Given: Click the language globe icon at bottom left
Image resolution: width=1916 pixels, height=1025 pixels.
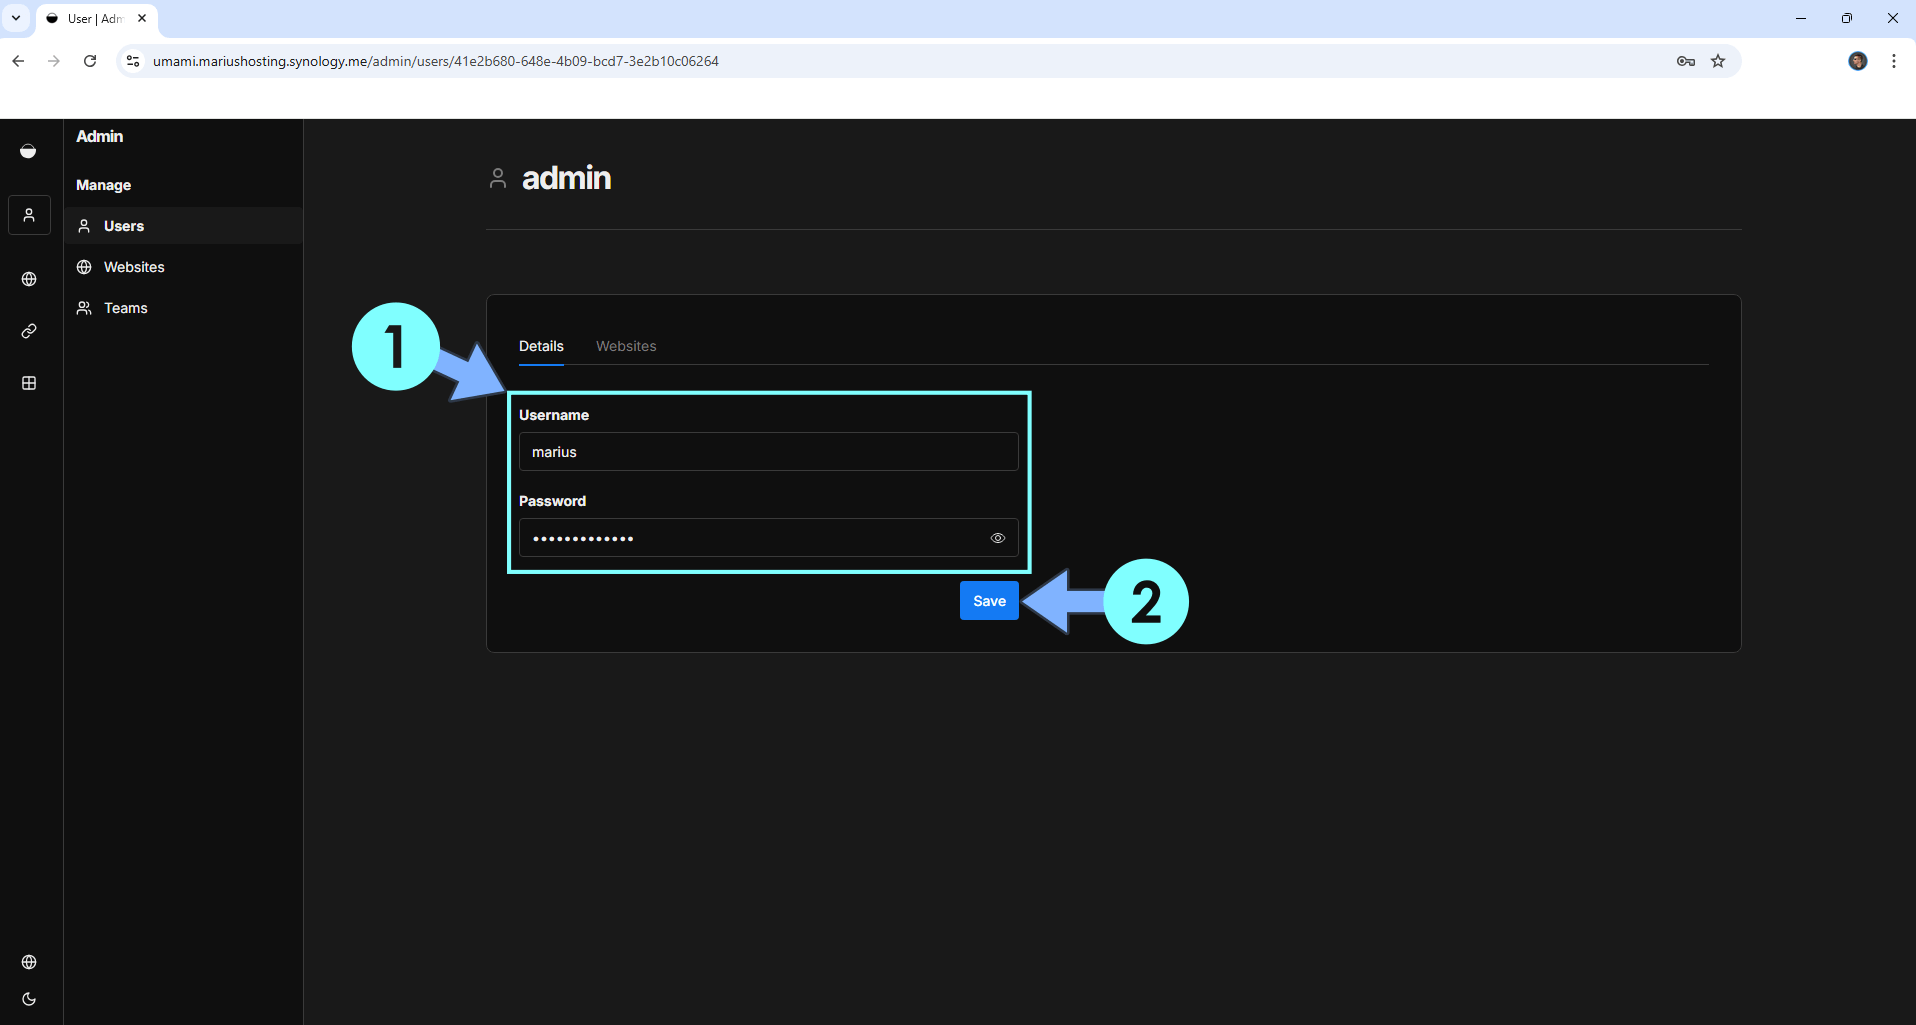Looking at the screenshot, I should (x=29, y=962).
